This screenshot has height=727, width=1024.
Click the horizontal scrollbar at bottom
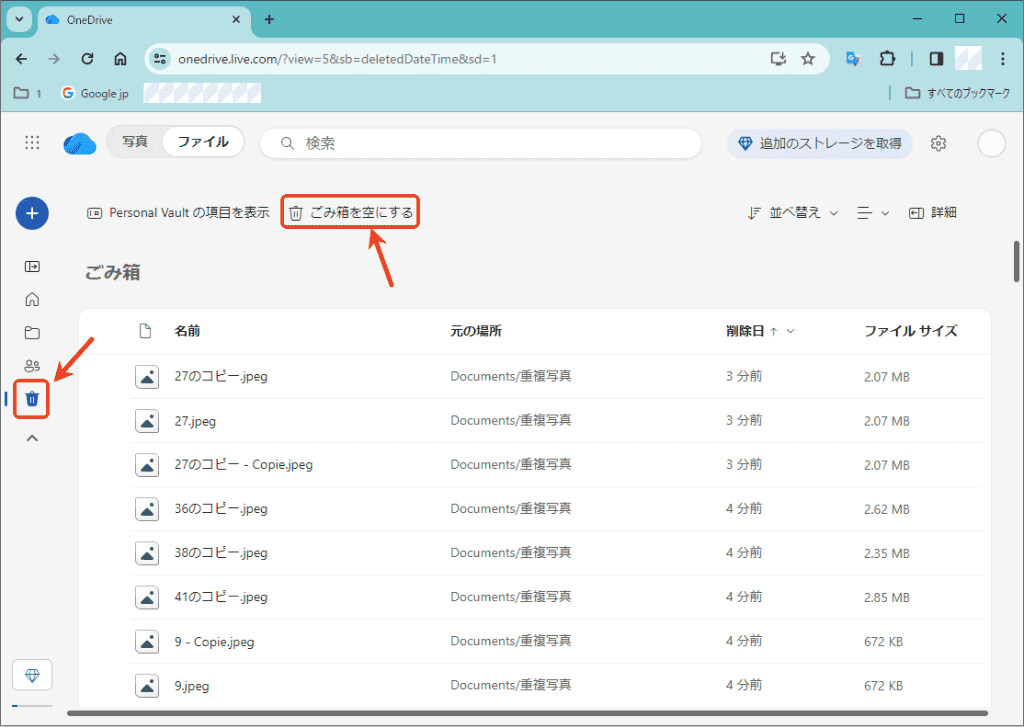point(500,713)
